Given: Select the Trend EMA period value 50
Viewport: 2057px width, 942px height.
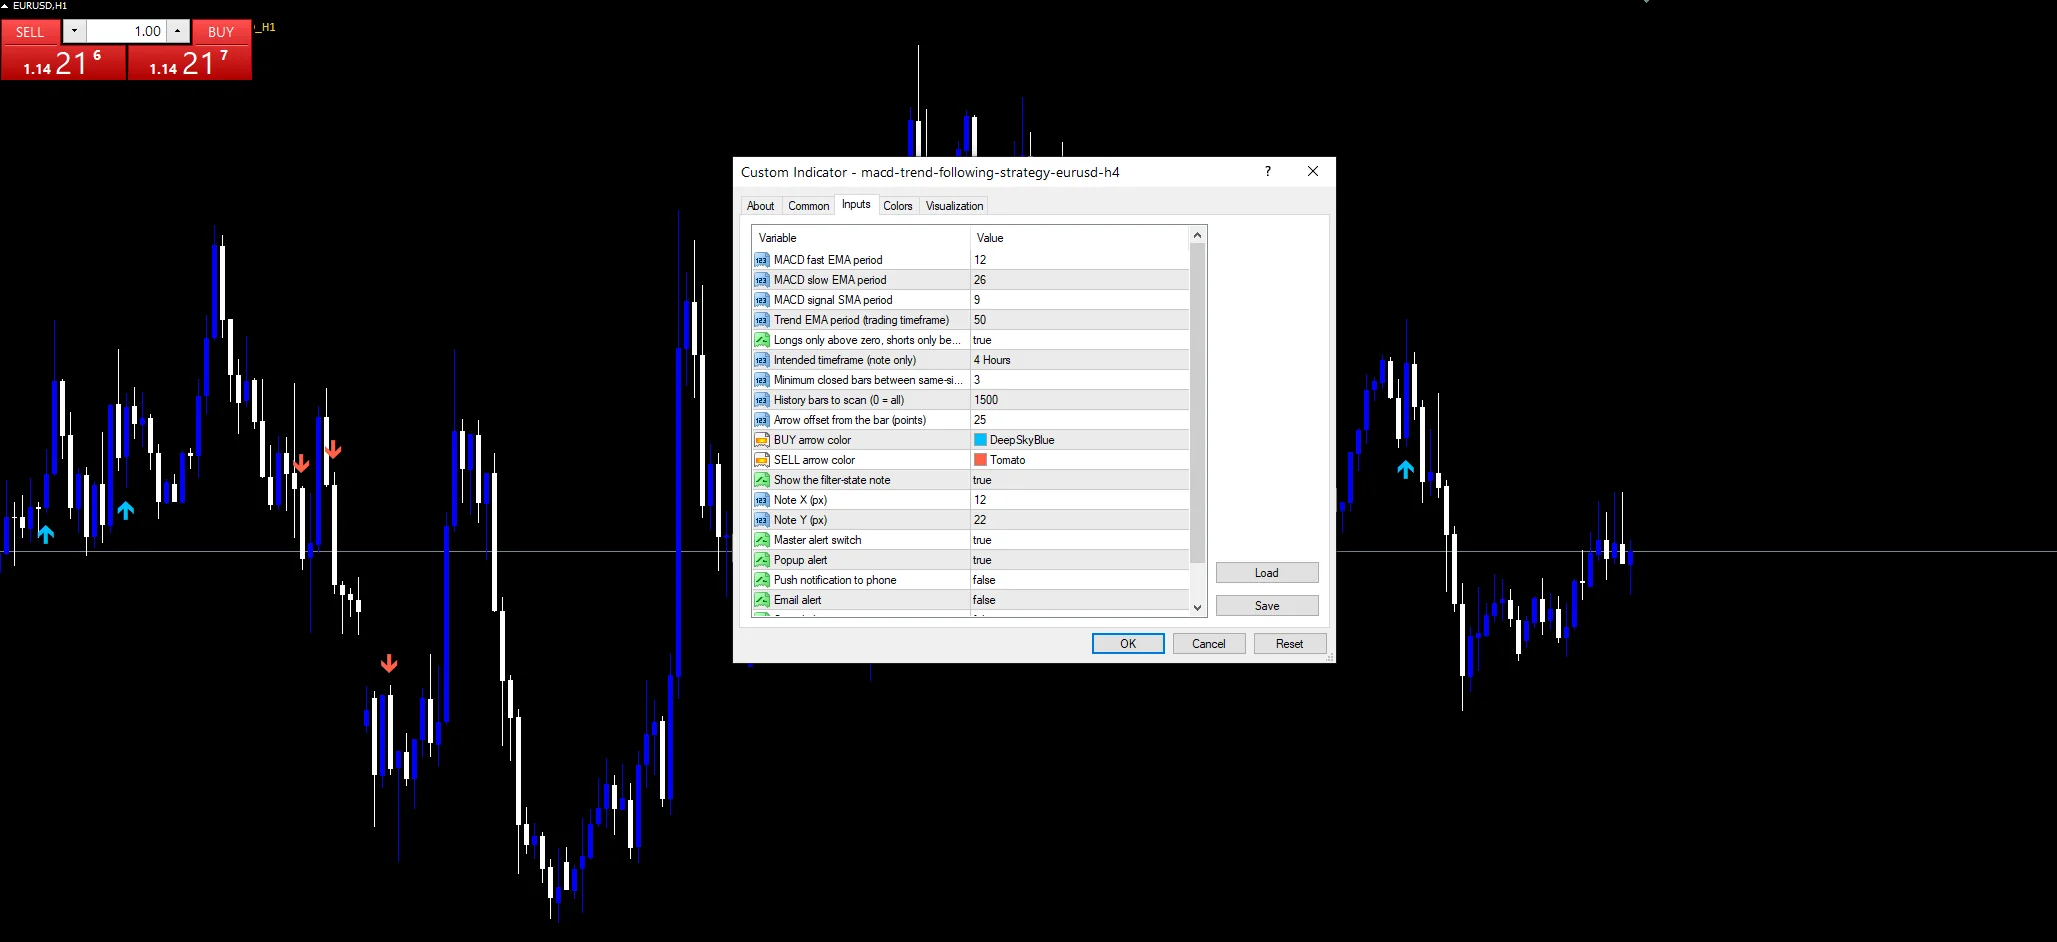Looking at the screenshot, I should pos(1080,320).
